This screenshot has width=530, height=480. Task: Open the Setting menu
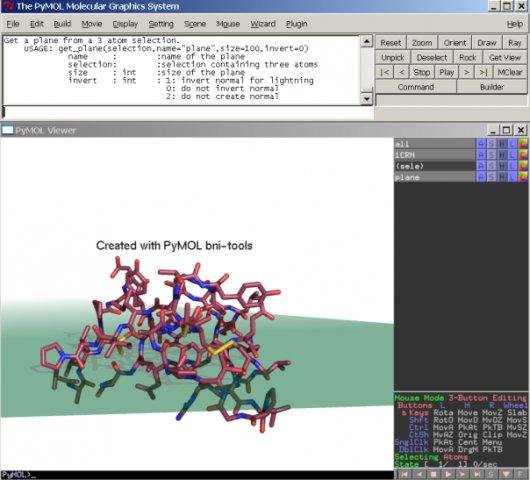161,24
